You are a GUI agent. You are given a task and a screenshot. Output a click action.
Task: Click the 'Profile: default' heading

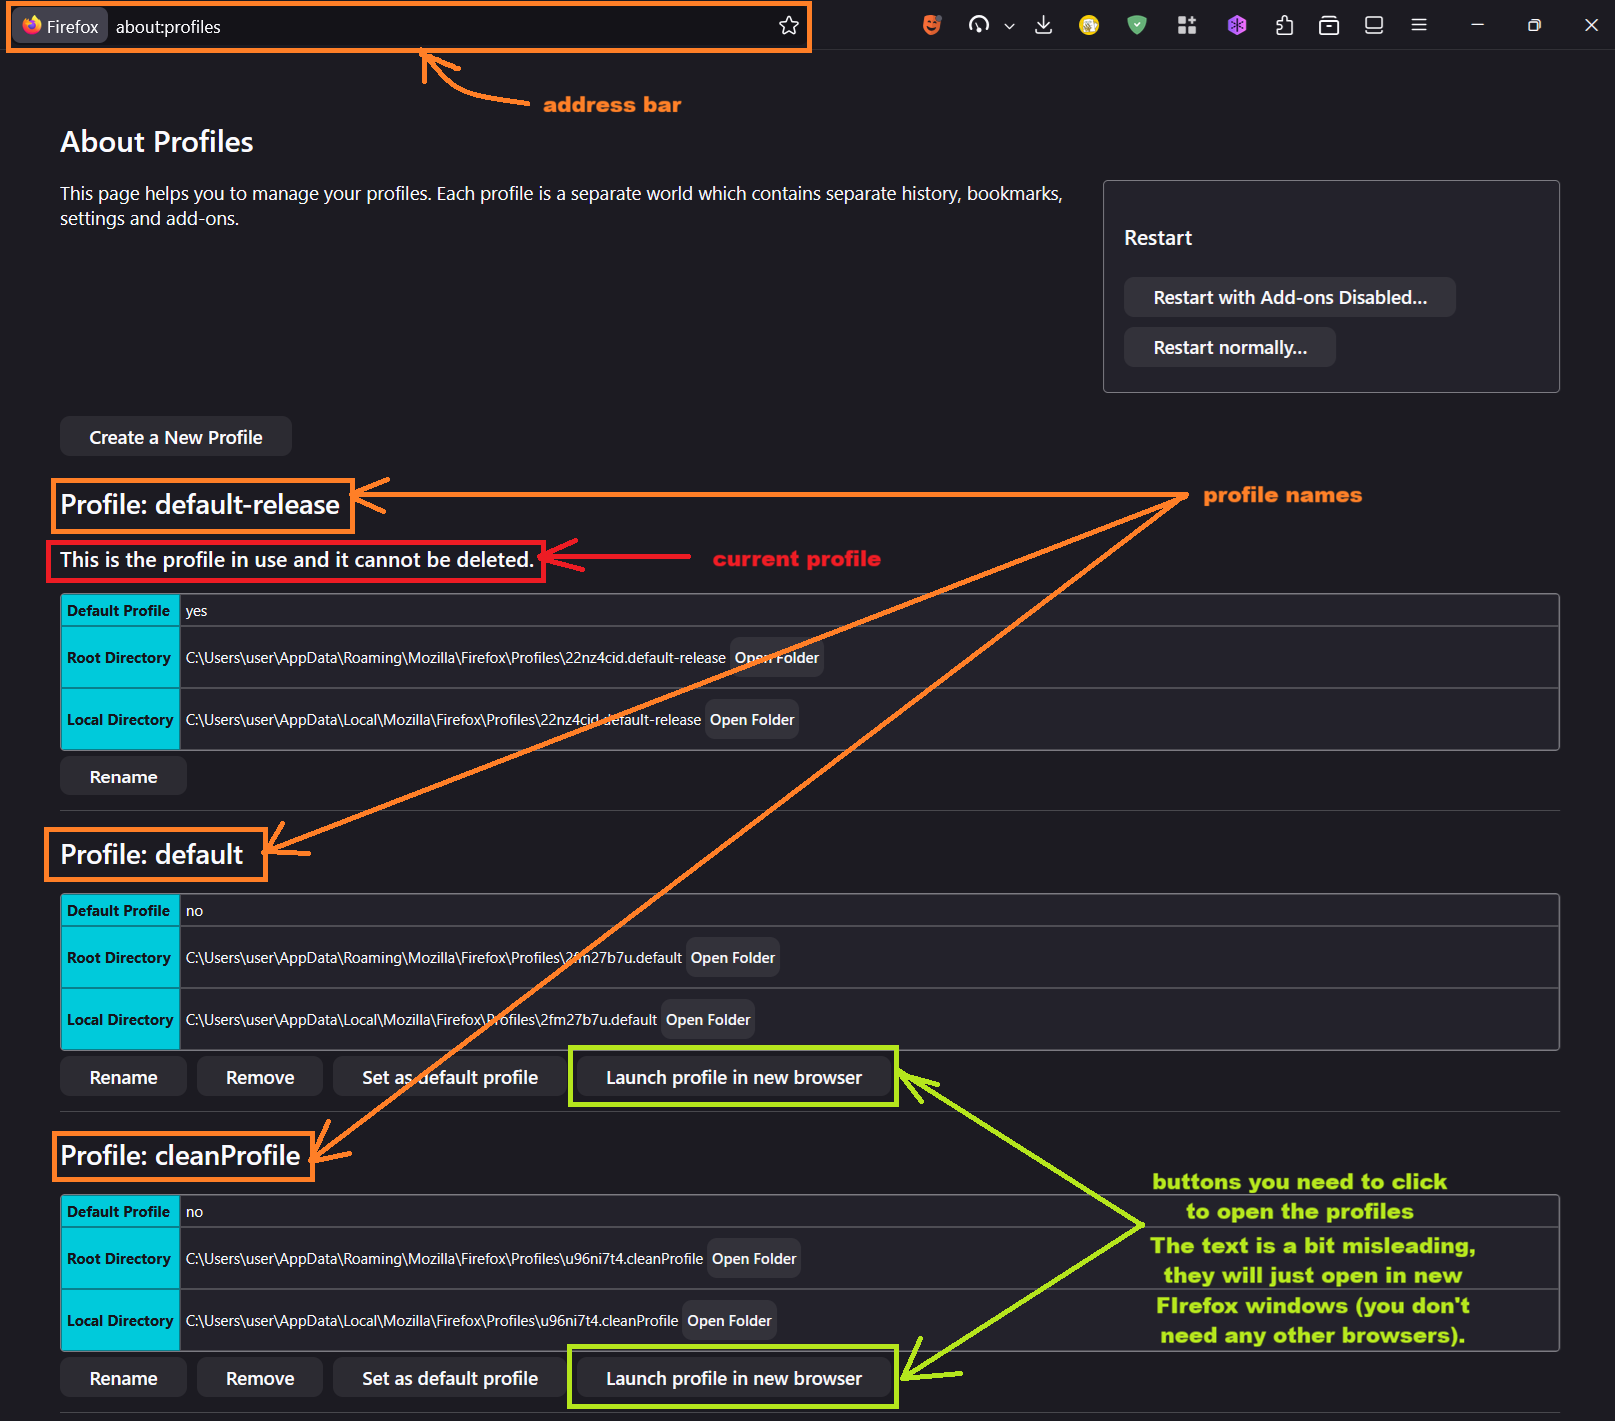click(152, 854)
